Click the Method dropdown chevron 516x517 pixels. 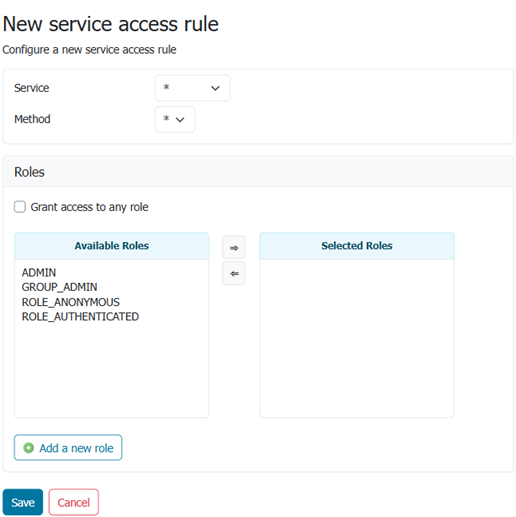pos(180,120)
